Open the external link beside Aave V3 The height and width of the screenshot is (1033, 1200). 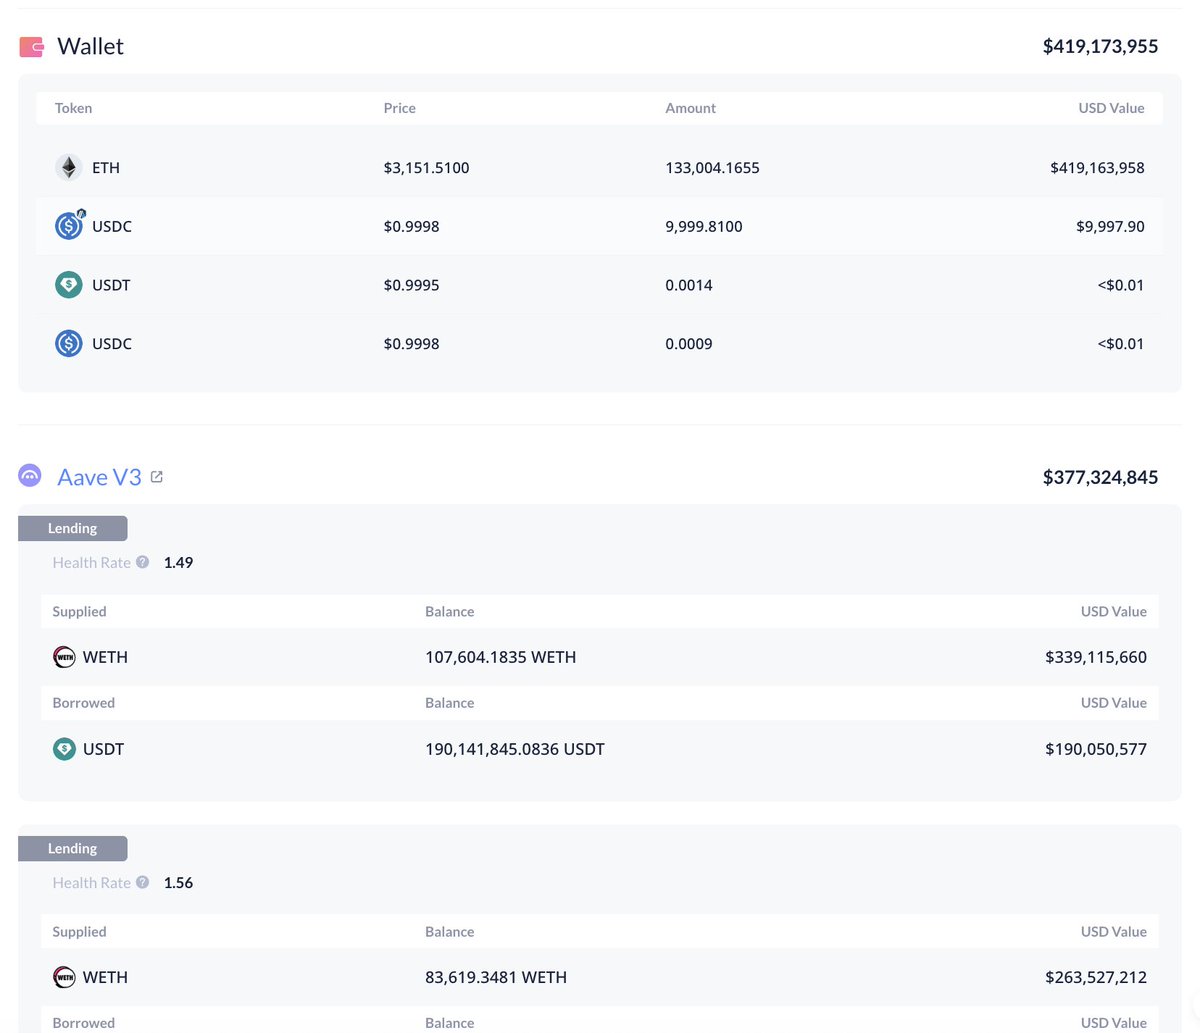(x=157, y=476)
